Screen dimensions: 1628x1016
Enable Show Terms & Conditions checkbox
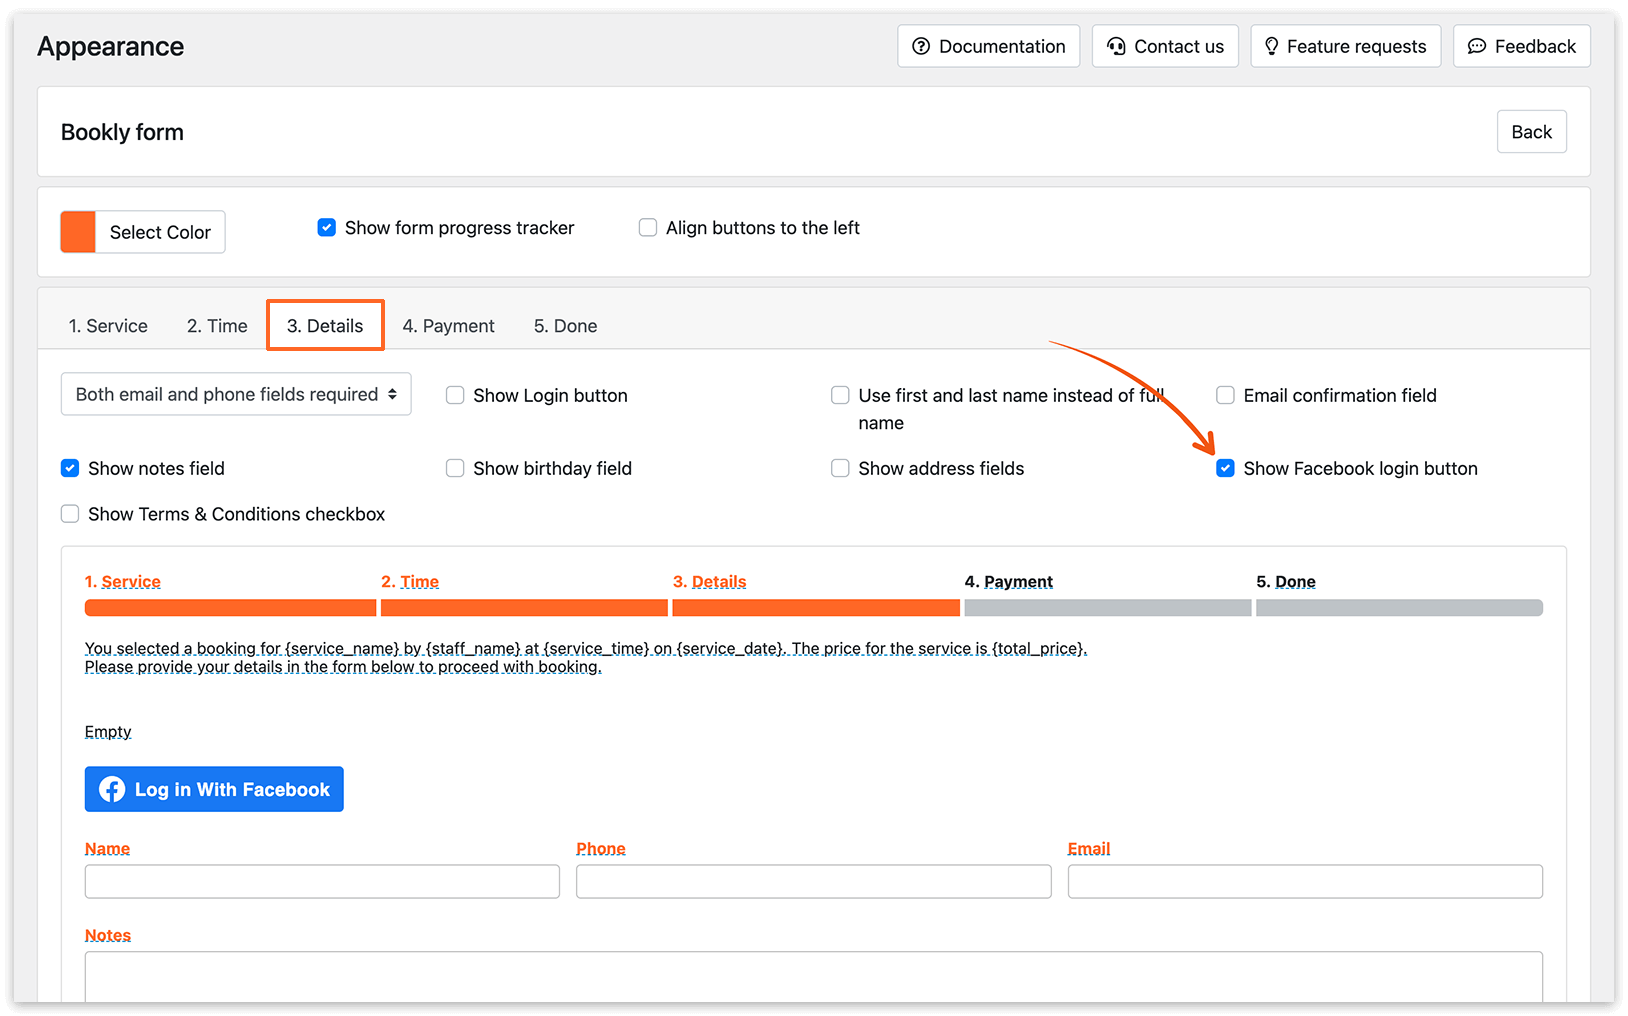click(70, 514)
